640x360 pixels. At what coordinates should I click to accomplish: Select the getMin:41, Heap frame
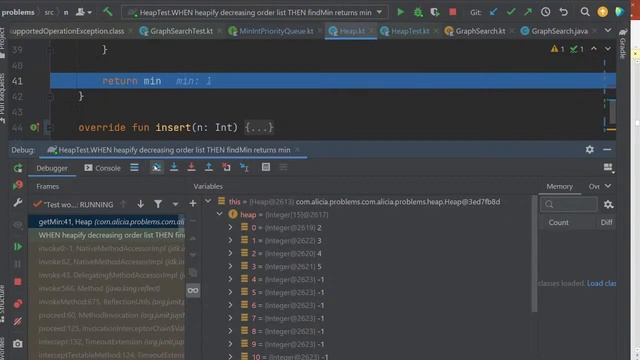pyautogui.click(x=107, y=222)
